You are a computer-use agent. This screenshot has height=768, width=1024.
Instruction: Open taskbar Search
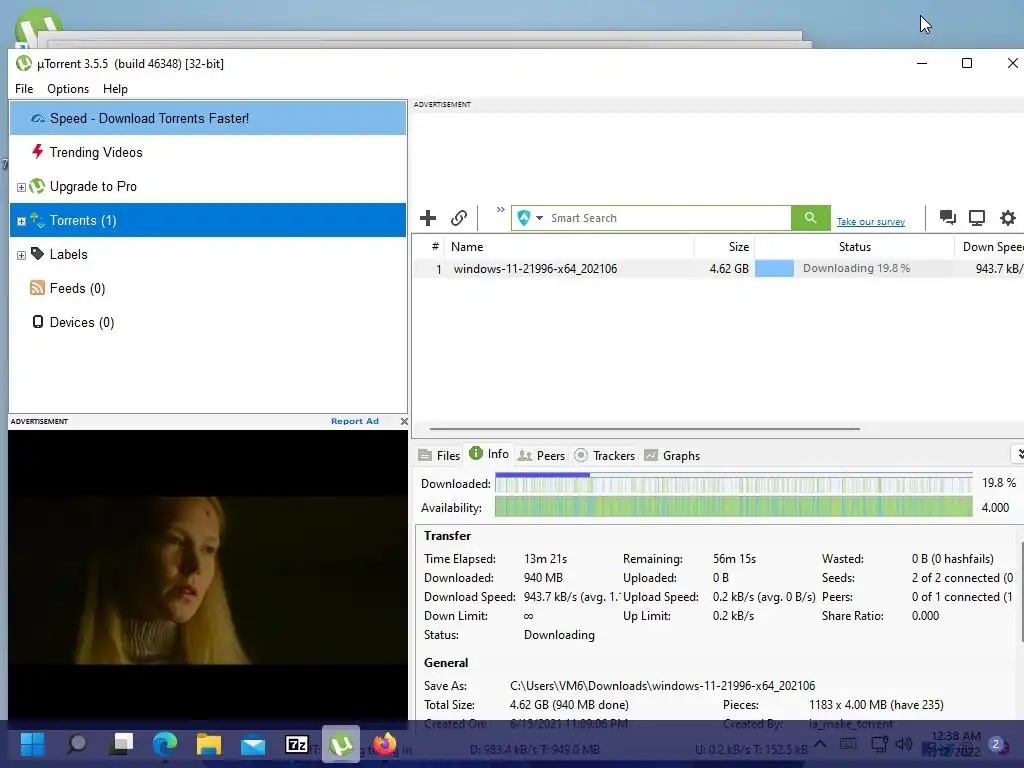77,744
